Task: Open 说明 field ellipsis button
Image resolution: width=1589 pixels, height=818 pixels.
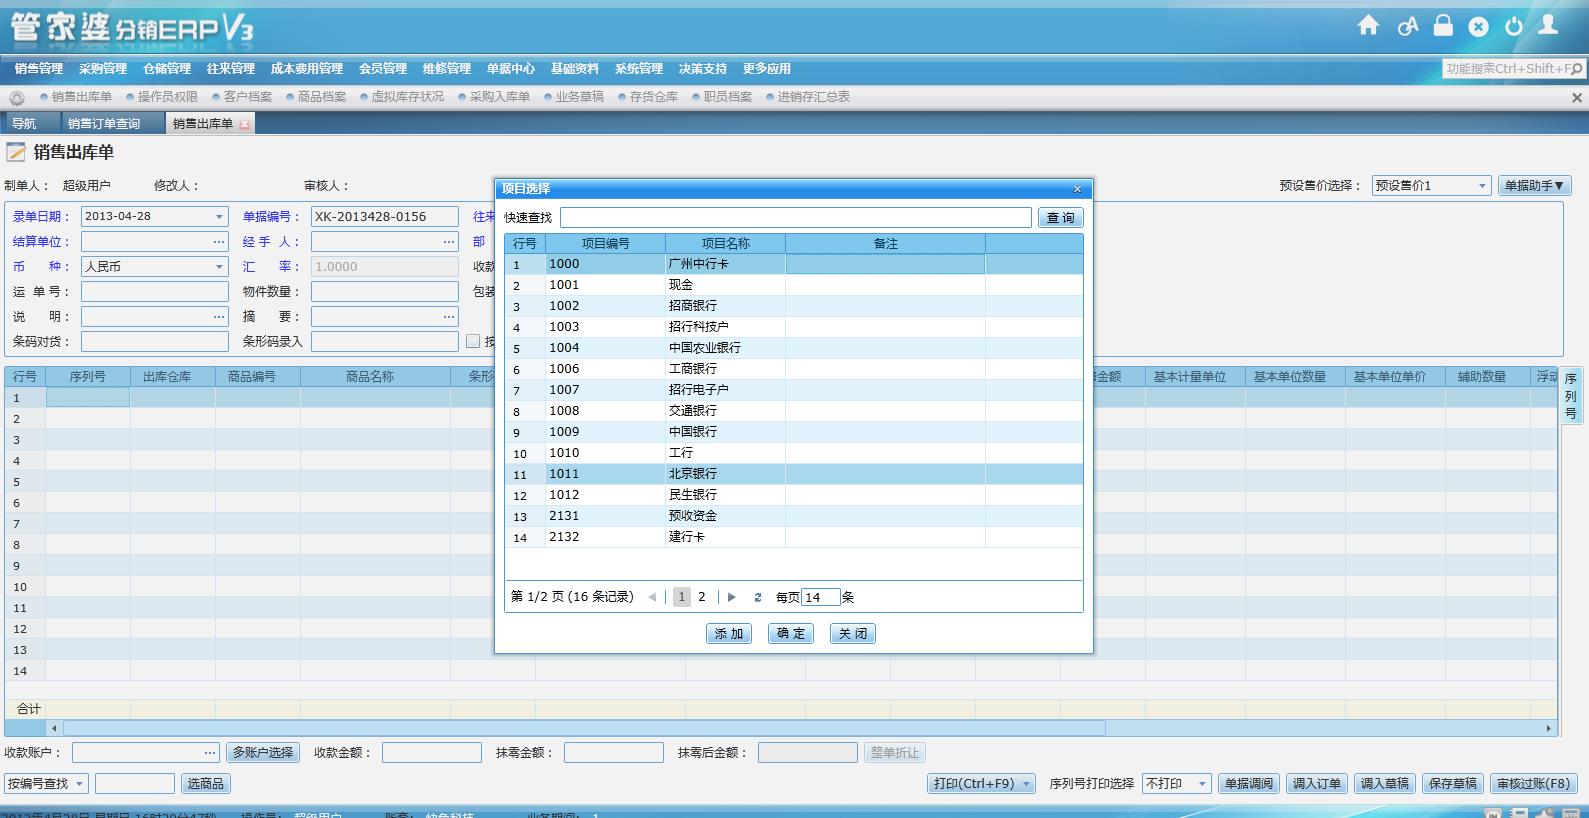Action: click(219, 317)
